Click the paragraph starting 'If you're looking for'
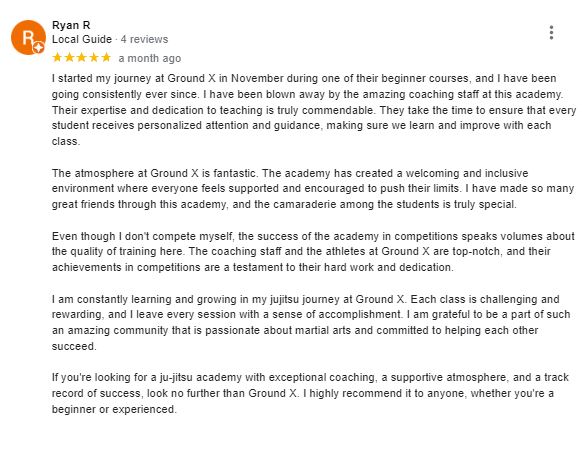Viewport: 588px width, 470px height. click(310, 393)
